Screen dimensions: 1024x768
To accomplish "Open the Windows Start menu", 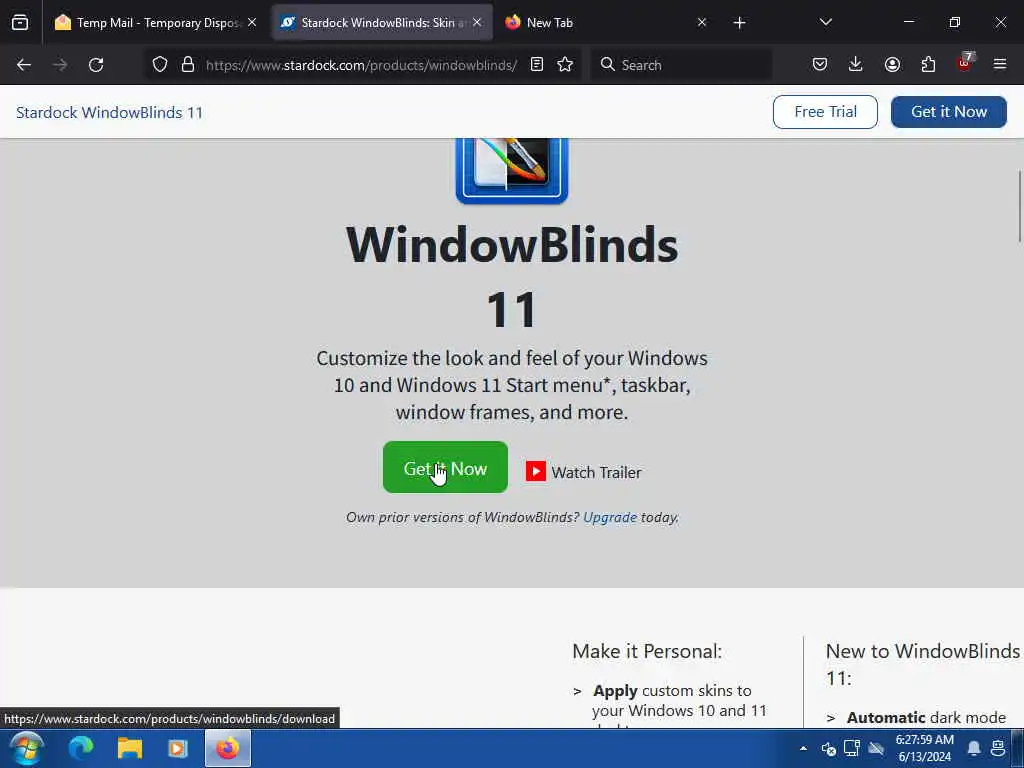I will tap(27, 748).
